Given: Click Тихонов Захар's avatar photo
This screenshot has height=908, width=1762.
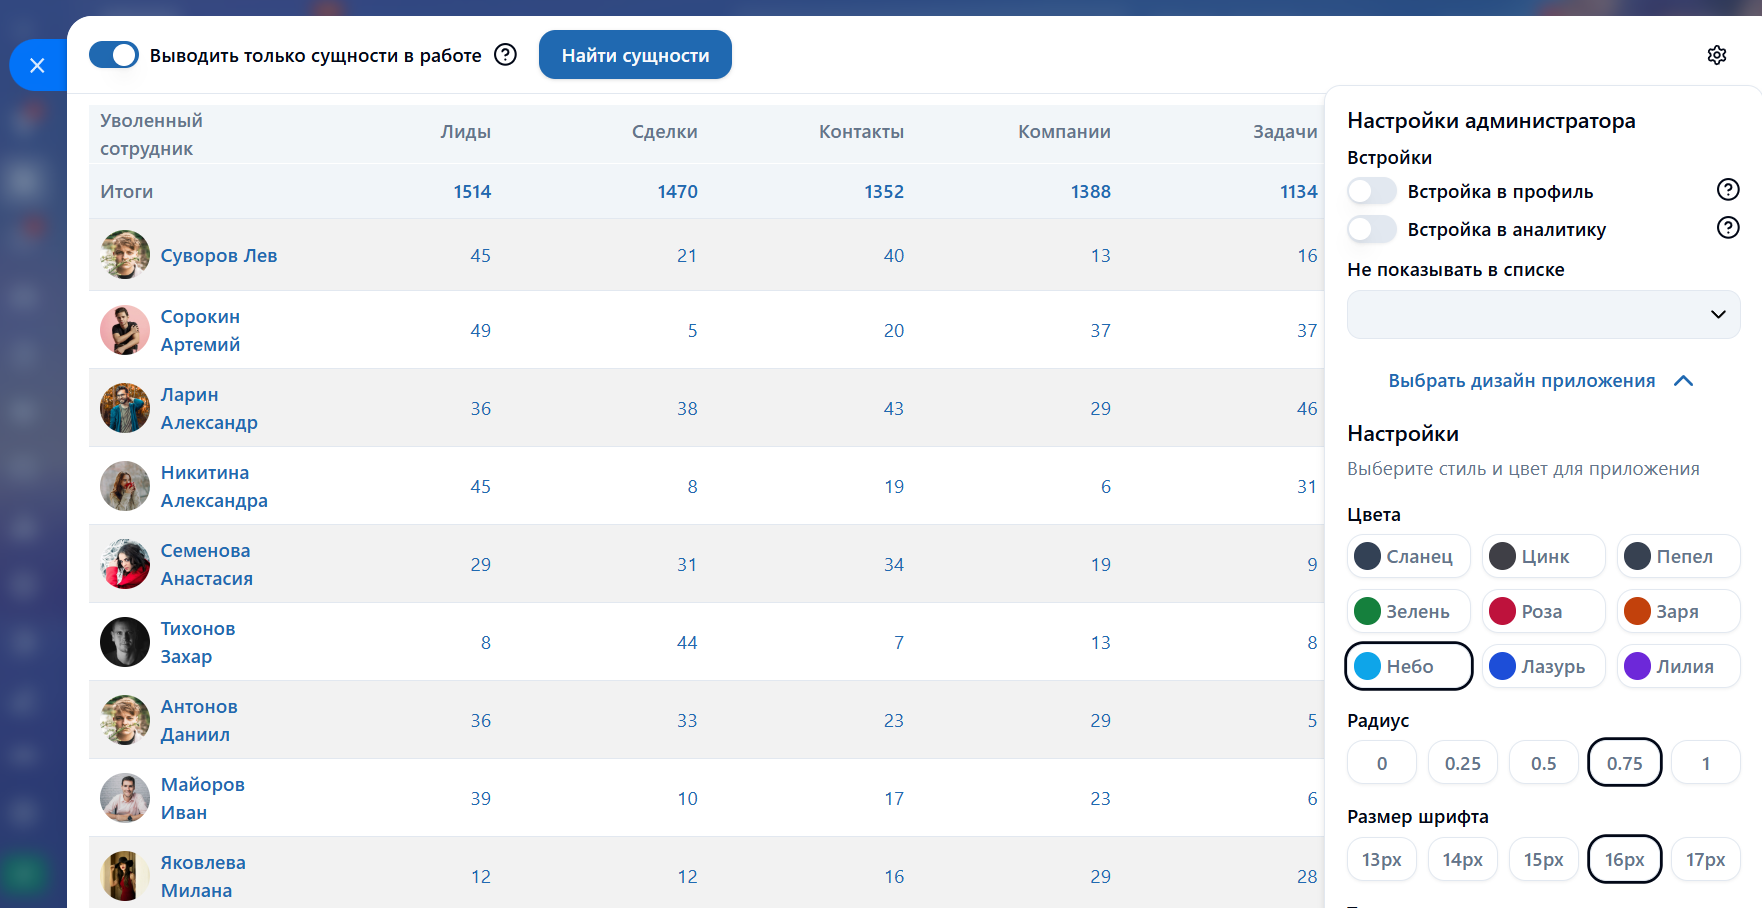Looking at the screenshot, I should (x=125, y=642).
